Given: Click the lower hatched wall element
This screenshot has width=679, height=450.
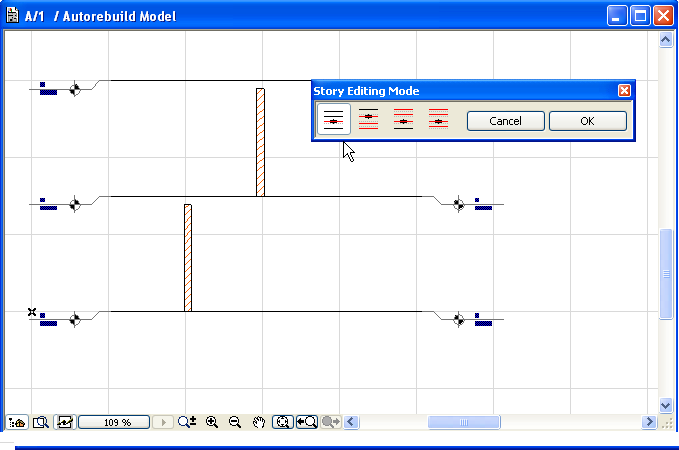Looking at the screenshot, I should click(188, 258).
